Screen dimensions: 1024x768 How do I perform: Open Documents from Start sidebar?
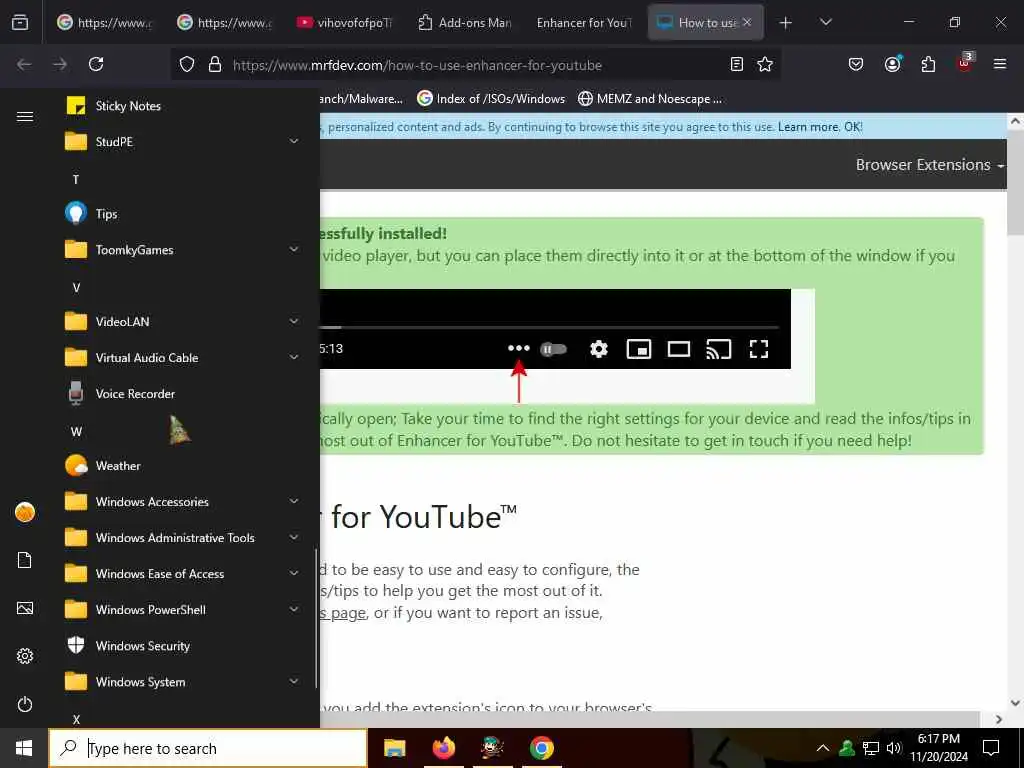point(25,560)
